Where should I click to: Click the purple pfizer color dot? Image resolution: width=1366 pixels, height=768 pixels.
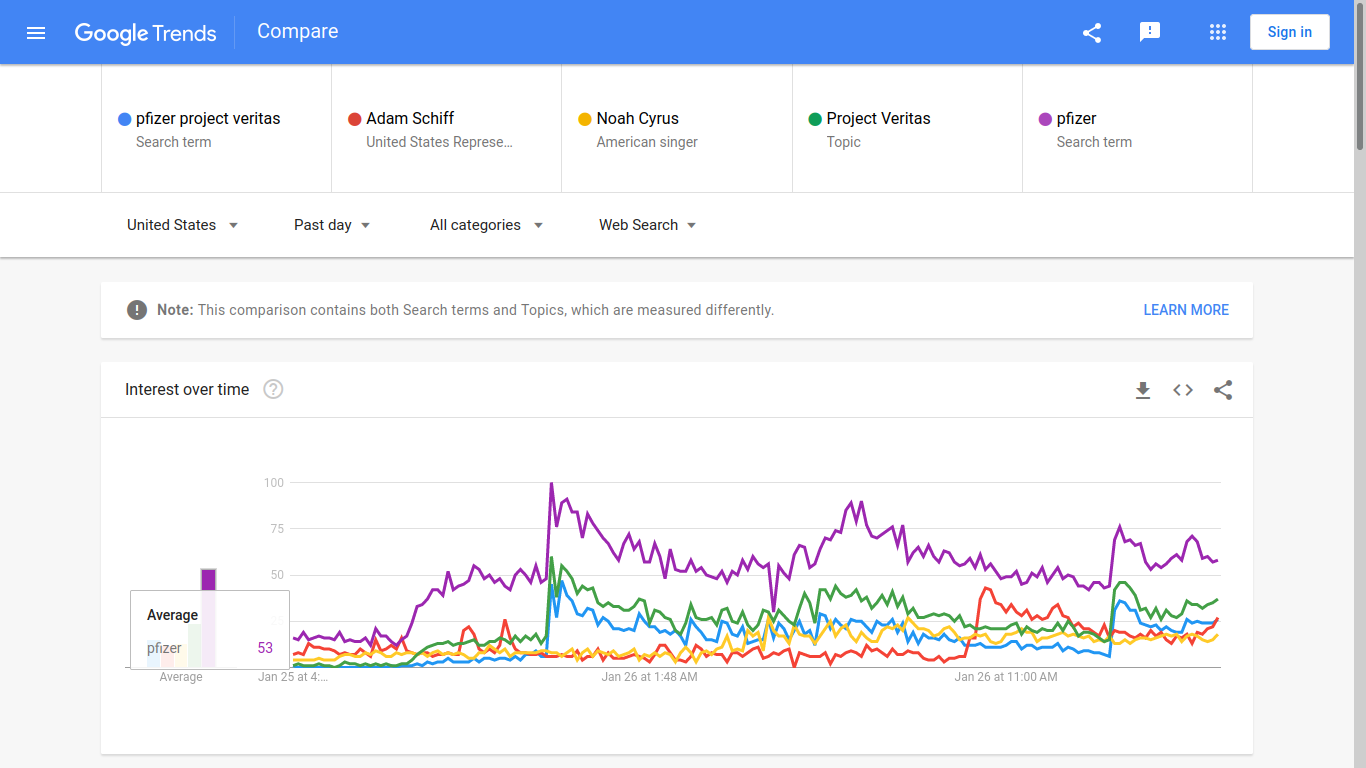pyautogui.click(x=1045, y=119)
